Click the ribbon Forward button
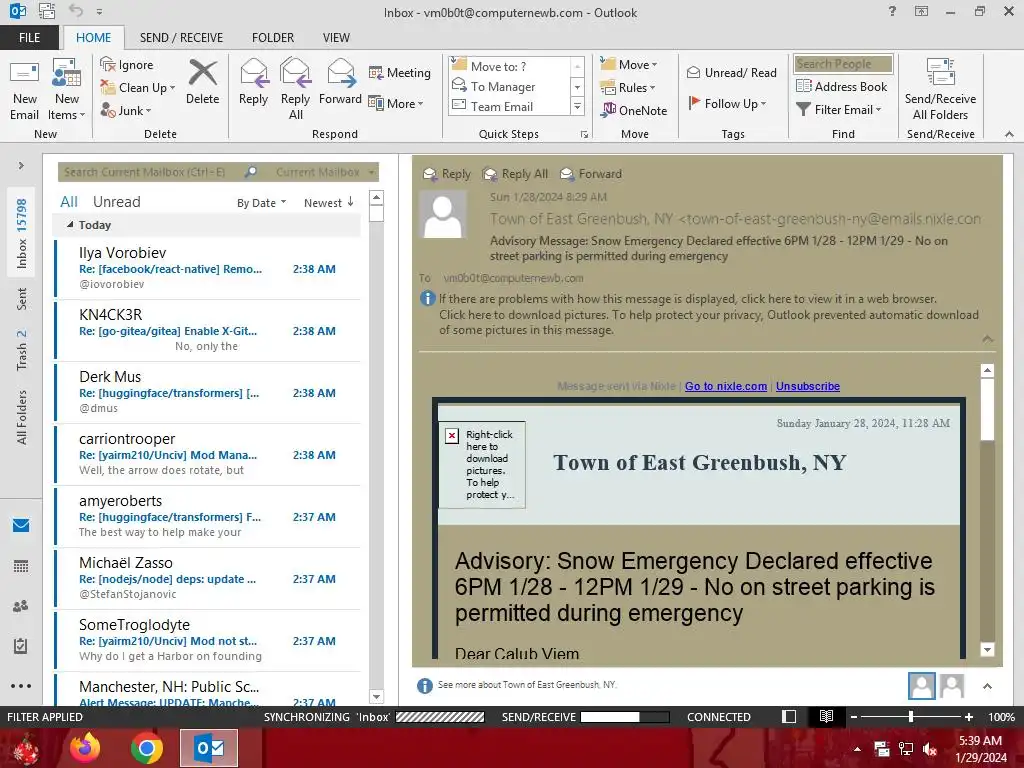1024x768 pixels. tap(340, 82)
